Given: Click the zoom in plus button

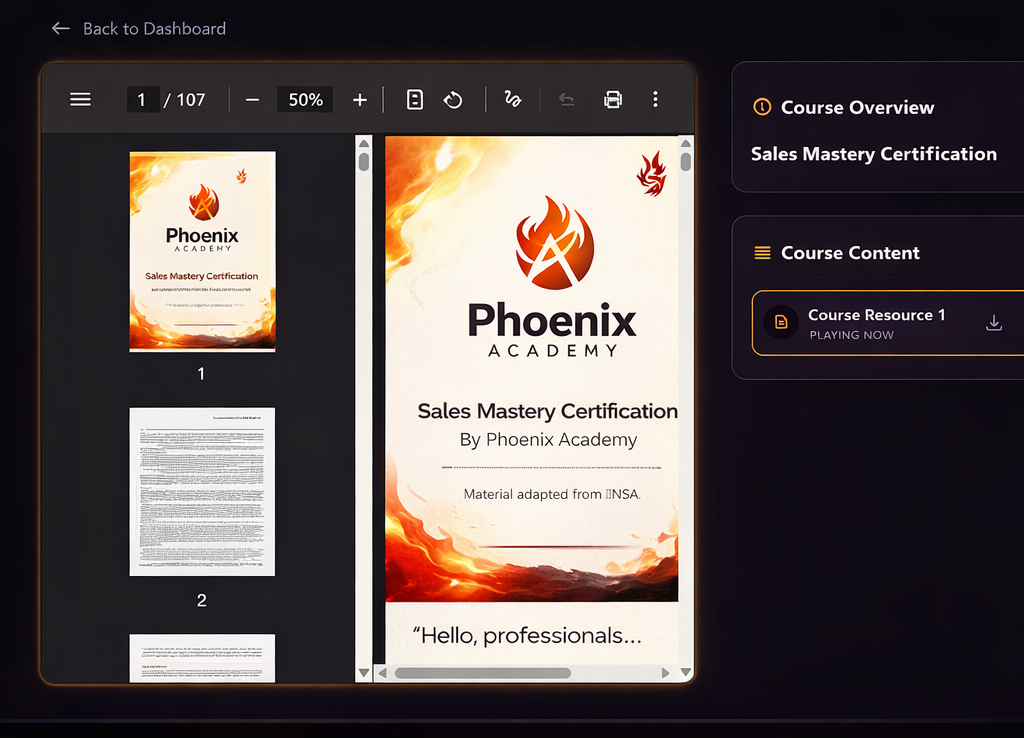Looking at the screenshot, I should coord(360,99).
